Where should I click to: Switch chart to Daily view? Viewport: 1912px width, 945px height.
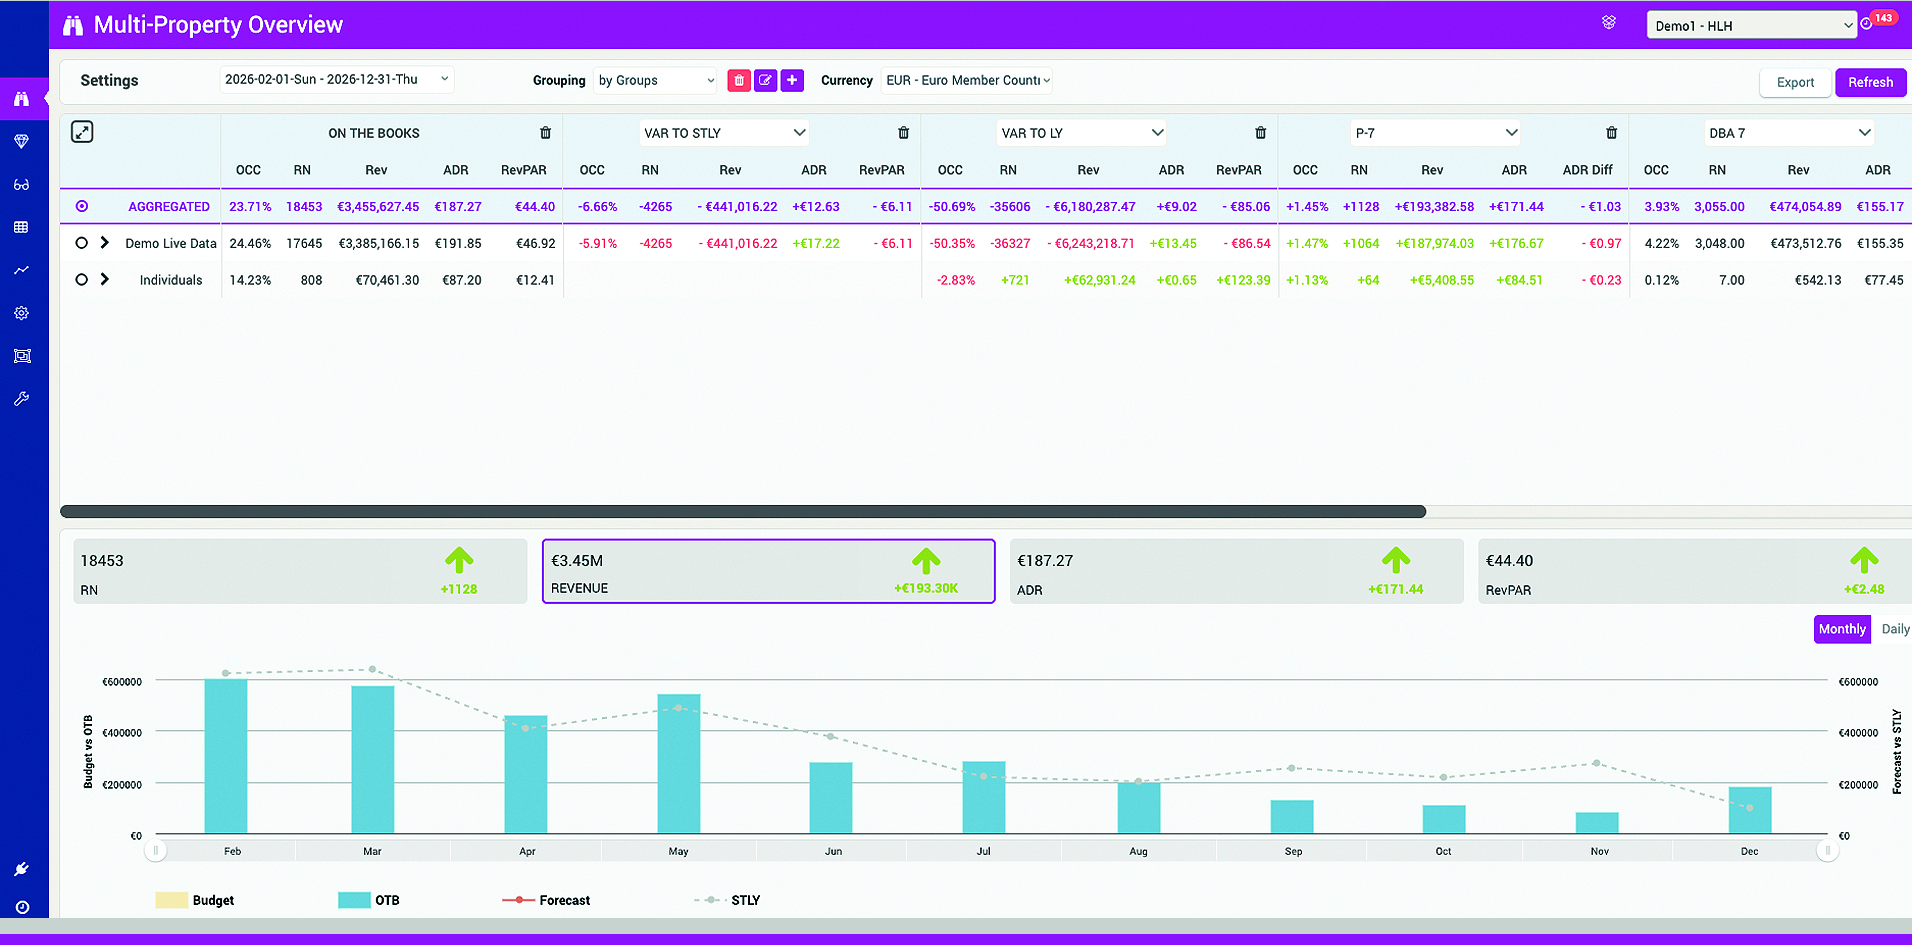click(1894, 629)
